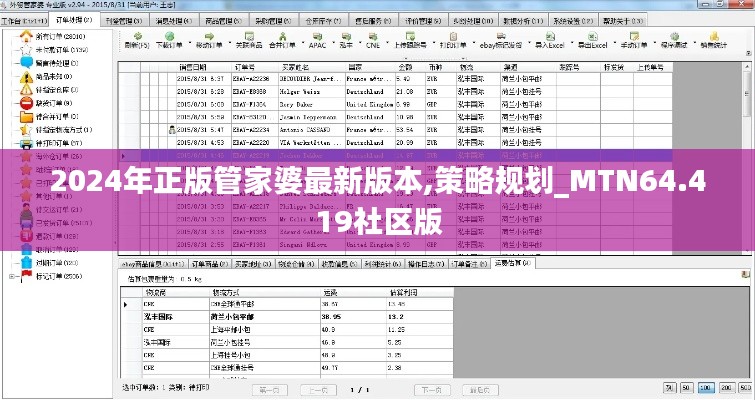
Task: Click the Merge Orders toolbar icon
Action: pyautogui.click(x=283, y=36)
